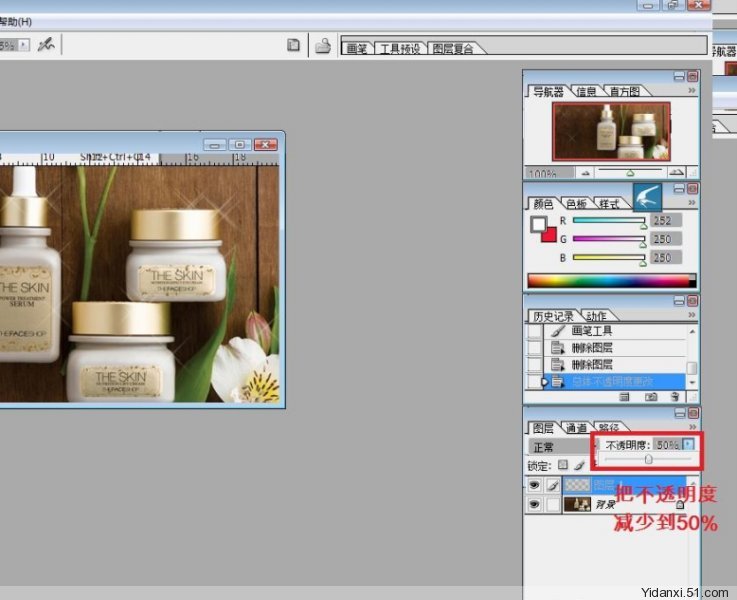Viewport: 737px width, 600px height.
Task: Create new snapshot camera icon in History
Action: 651,397
